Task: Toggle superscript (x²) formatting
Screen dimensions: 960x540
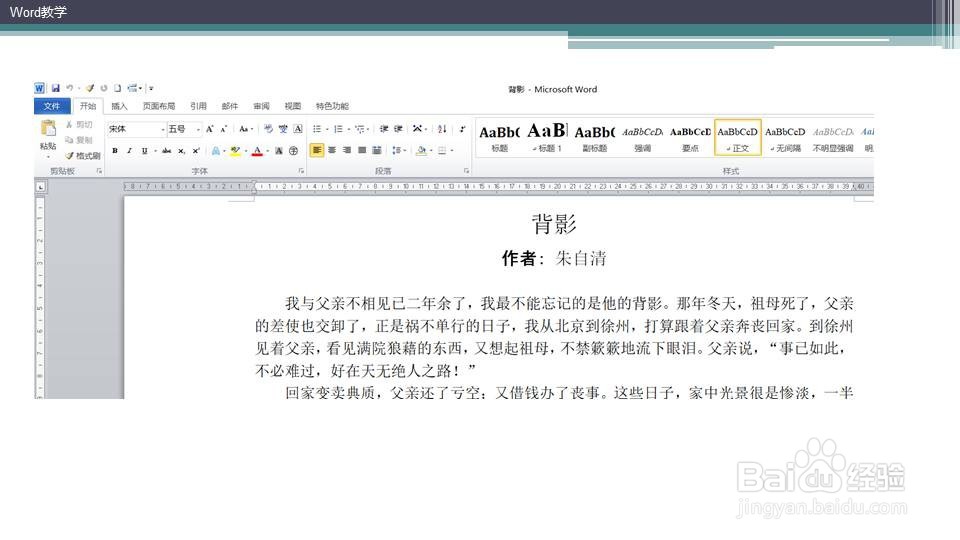Action: (x=196, y=151)
